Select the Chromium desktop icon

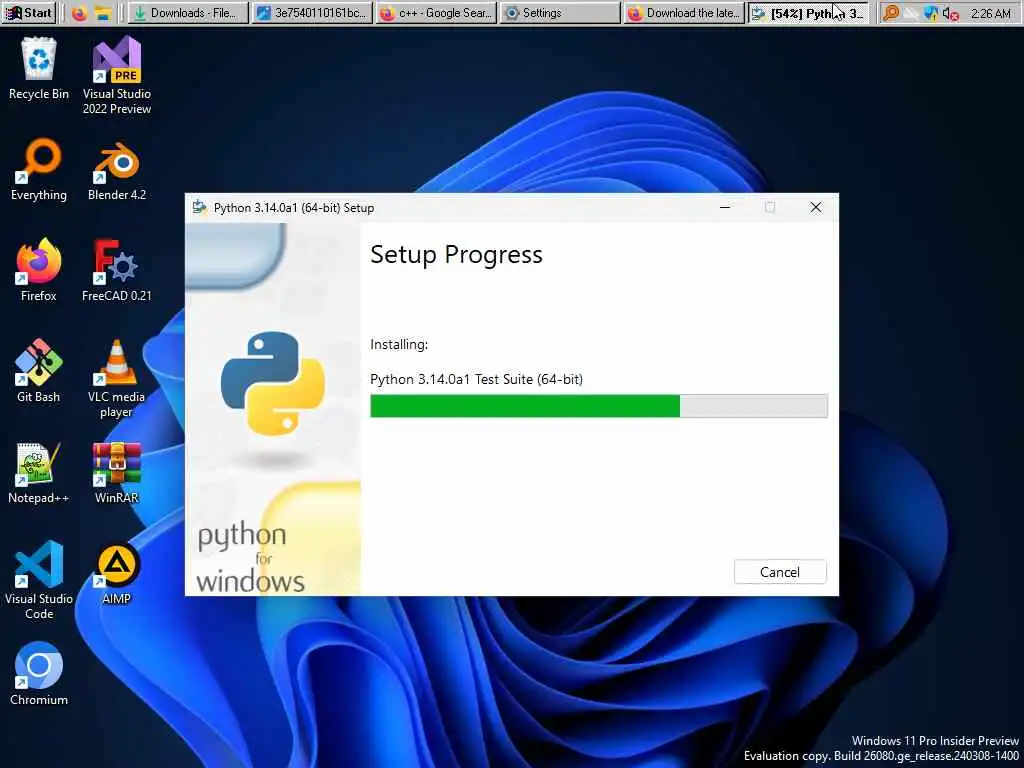(39, 673)
